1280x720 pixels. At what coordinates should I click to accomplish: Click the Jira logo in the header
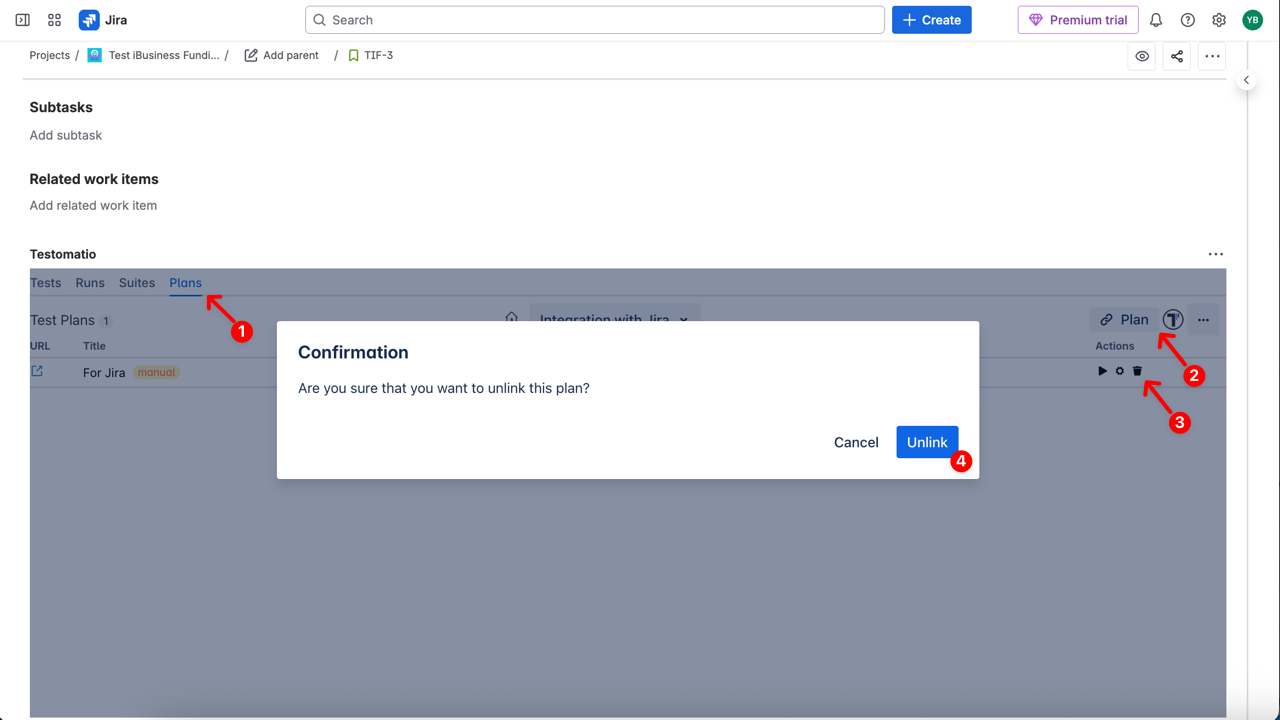pos(103,20)
